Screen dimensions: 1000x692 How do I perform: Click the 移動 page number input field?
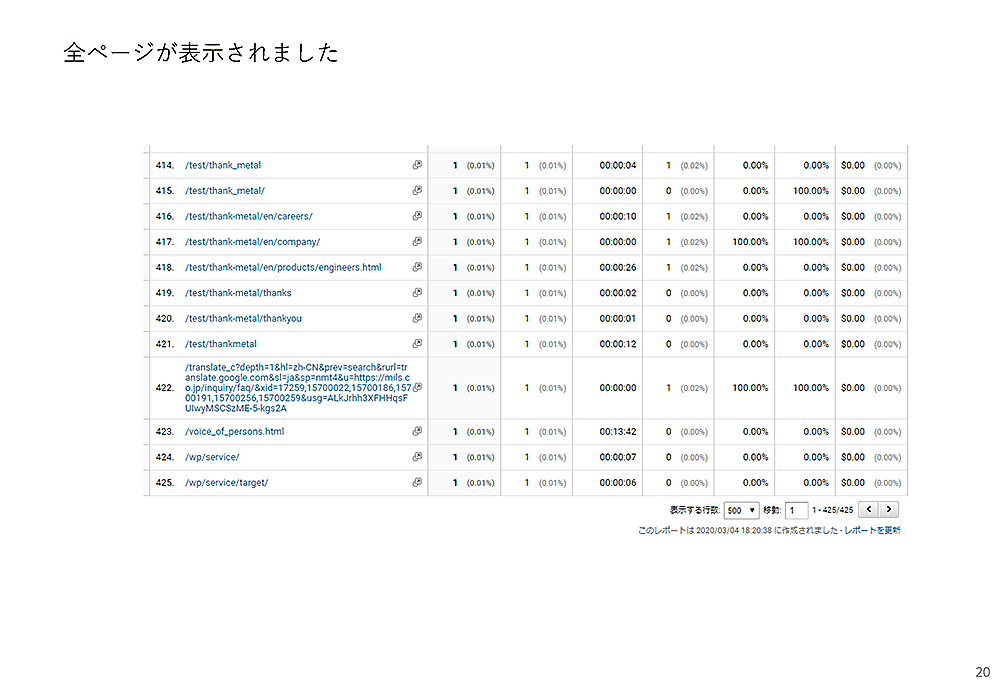(796, 510)
